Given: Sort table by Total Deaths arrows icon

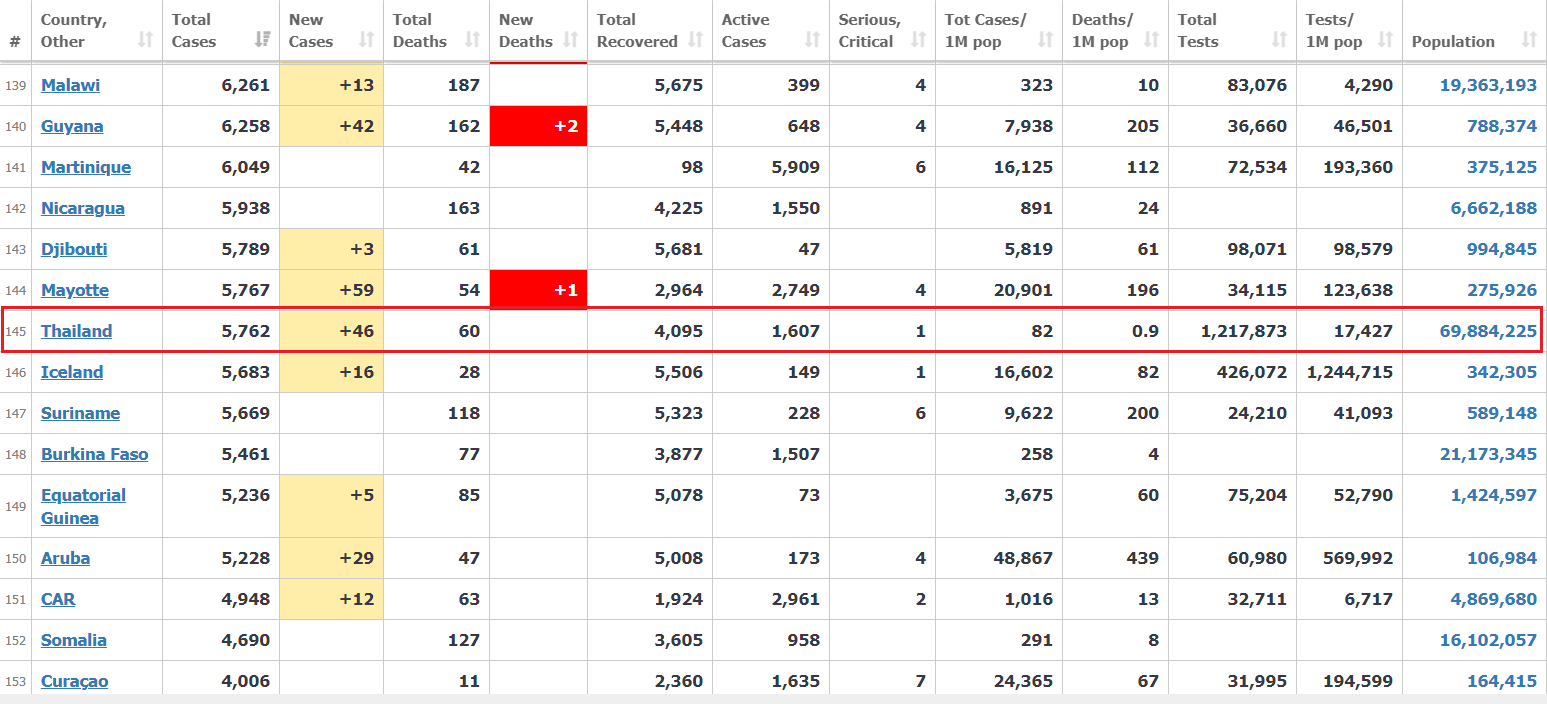Looking at the screenshot, I should [470, 41].
